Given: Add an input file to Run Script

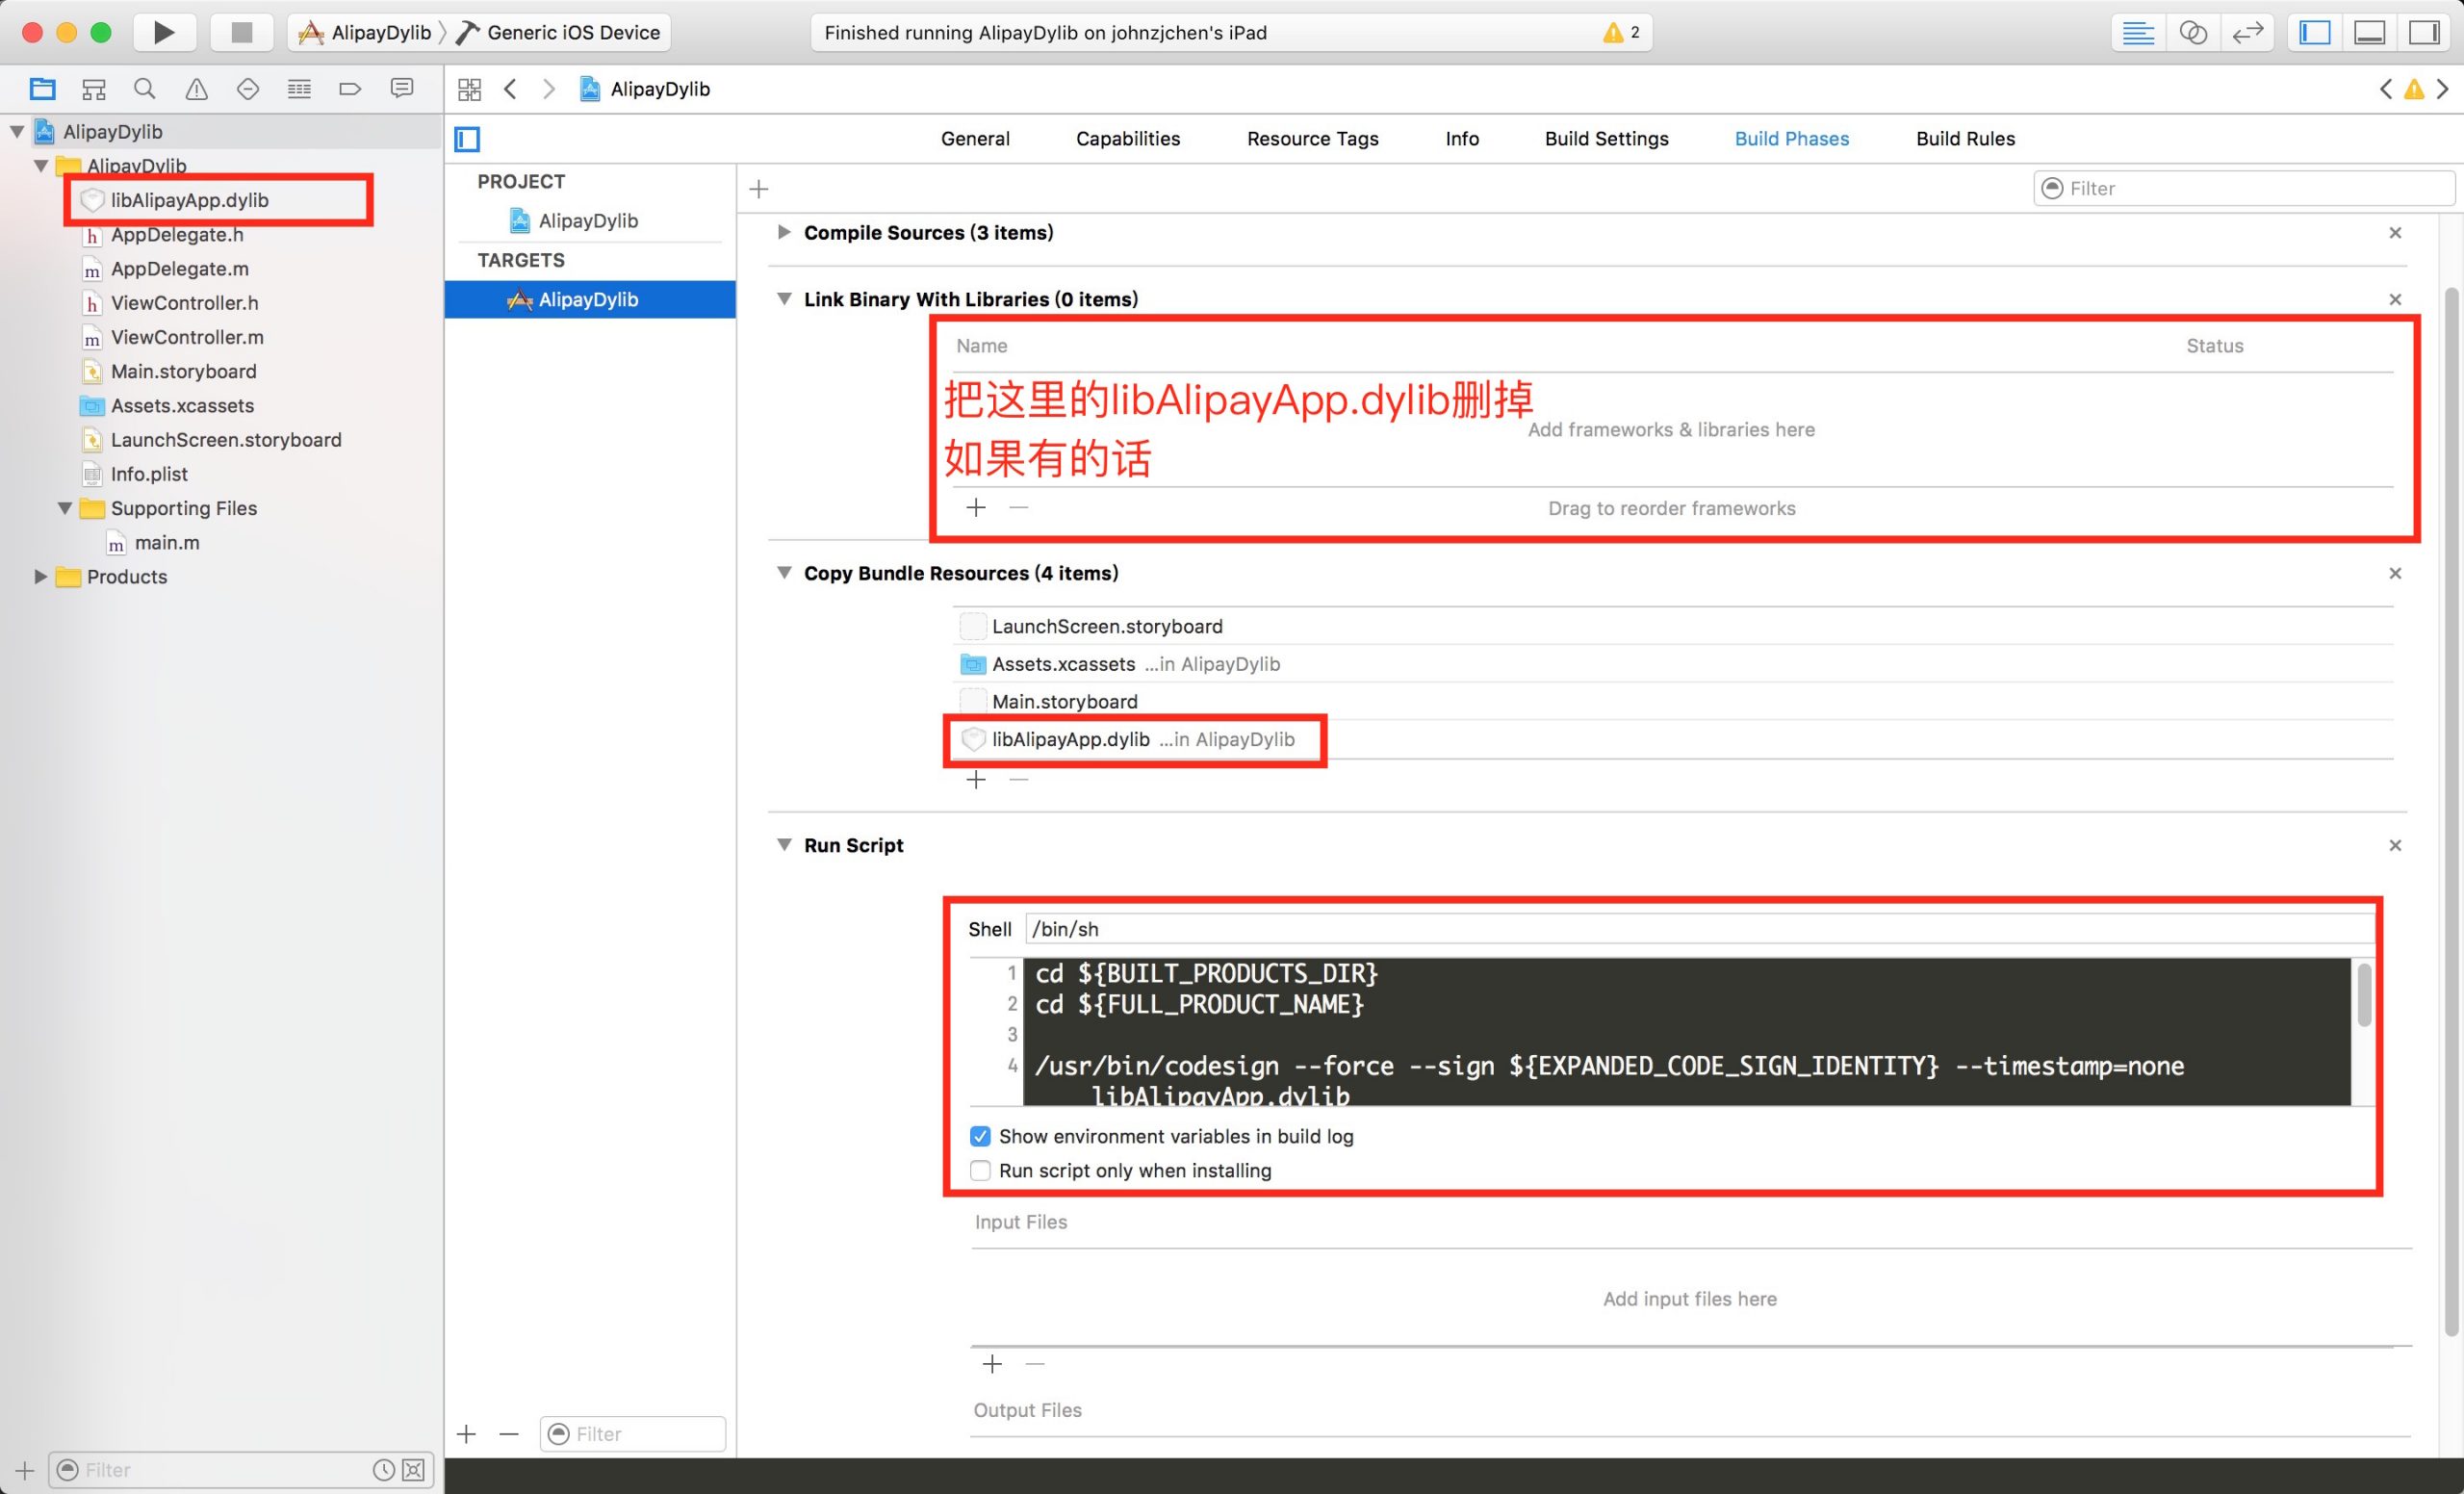Looking at the screenshot, I should (x=992, y=1364).
